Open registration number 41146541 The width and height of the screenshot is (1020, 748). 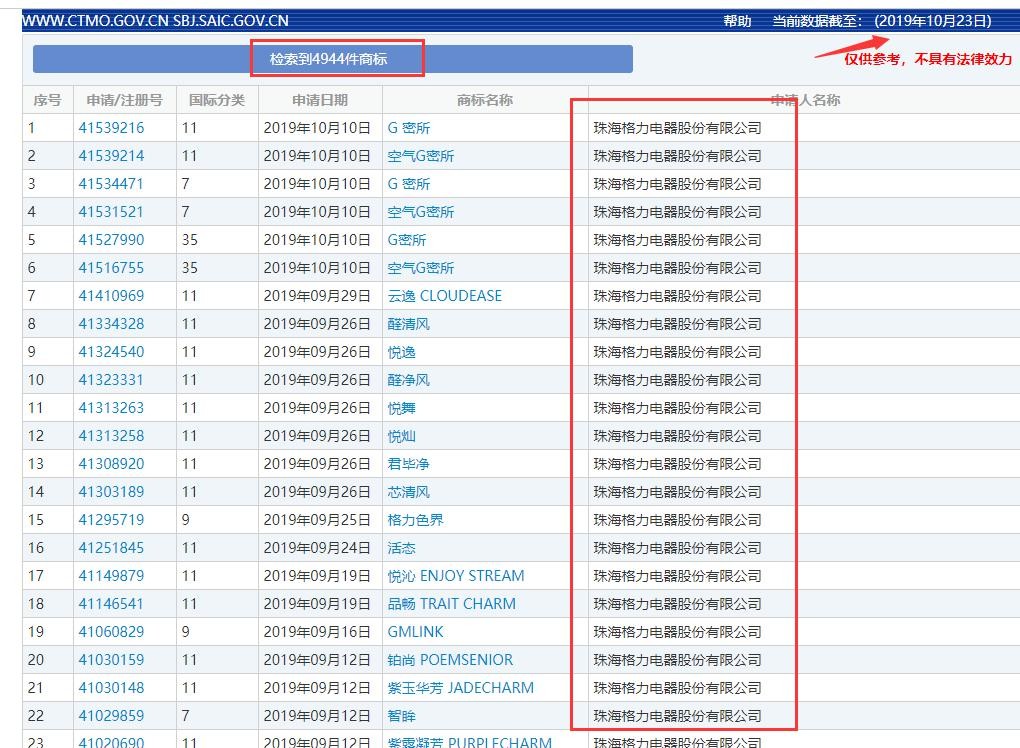pos(111,604)
